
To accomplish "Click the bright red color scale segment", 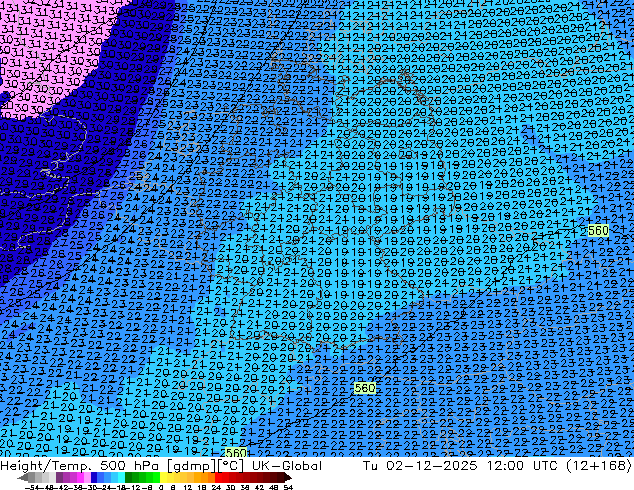I will point(218,477).
